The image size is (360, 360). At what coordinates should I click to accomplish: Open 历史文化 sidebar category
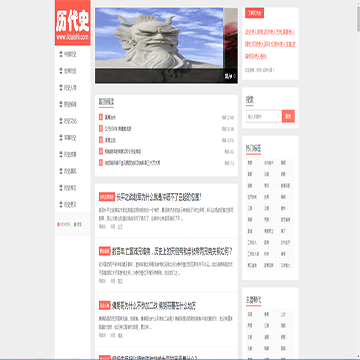tap(70, 121)
